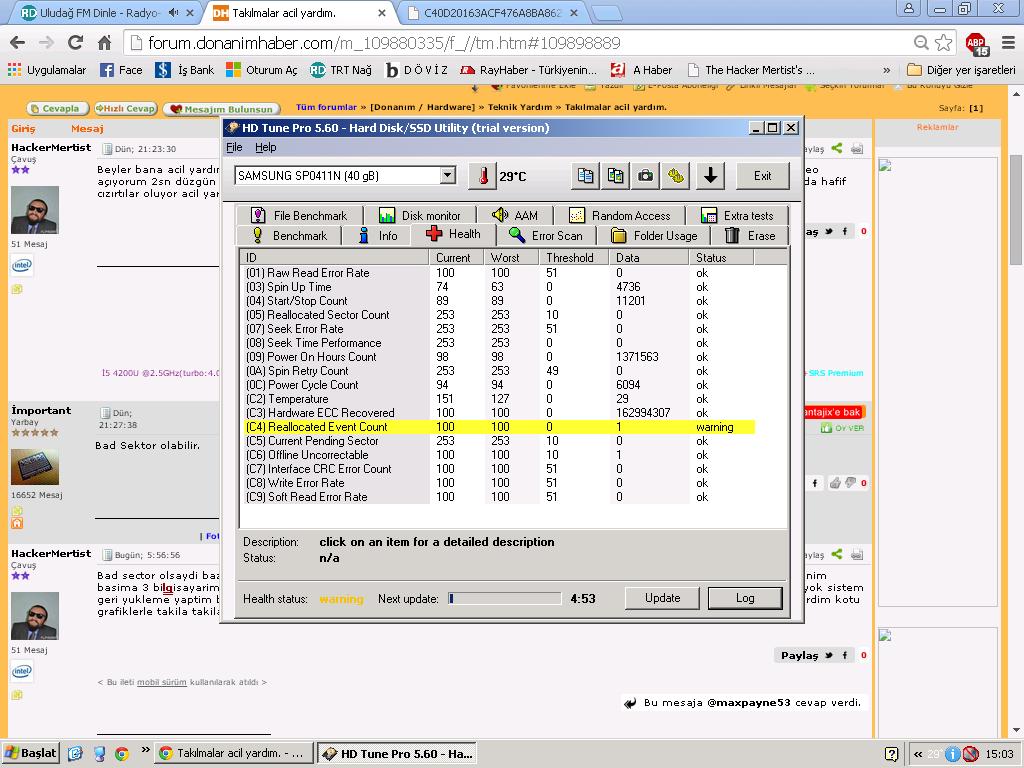Click the Log button
Screen dimensions: 1024x768
744,598
